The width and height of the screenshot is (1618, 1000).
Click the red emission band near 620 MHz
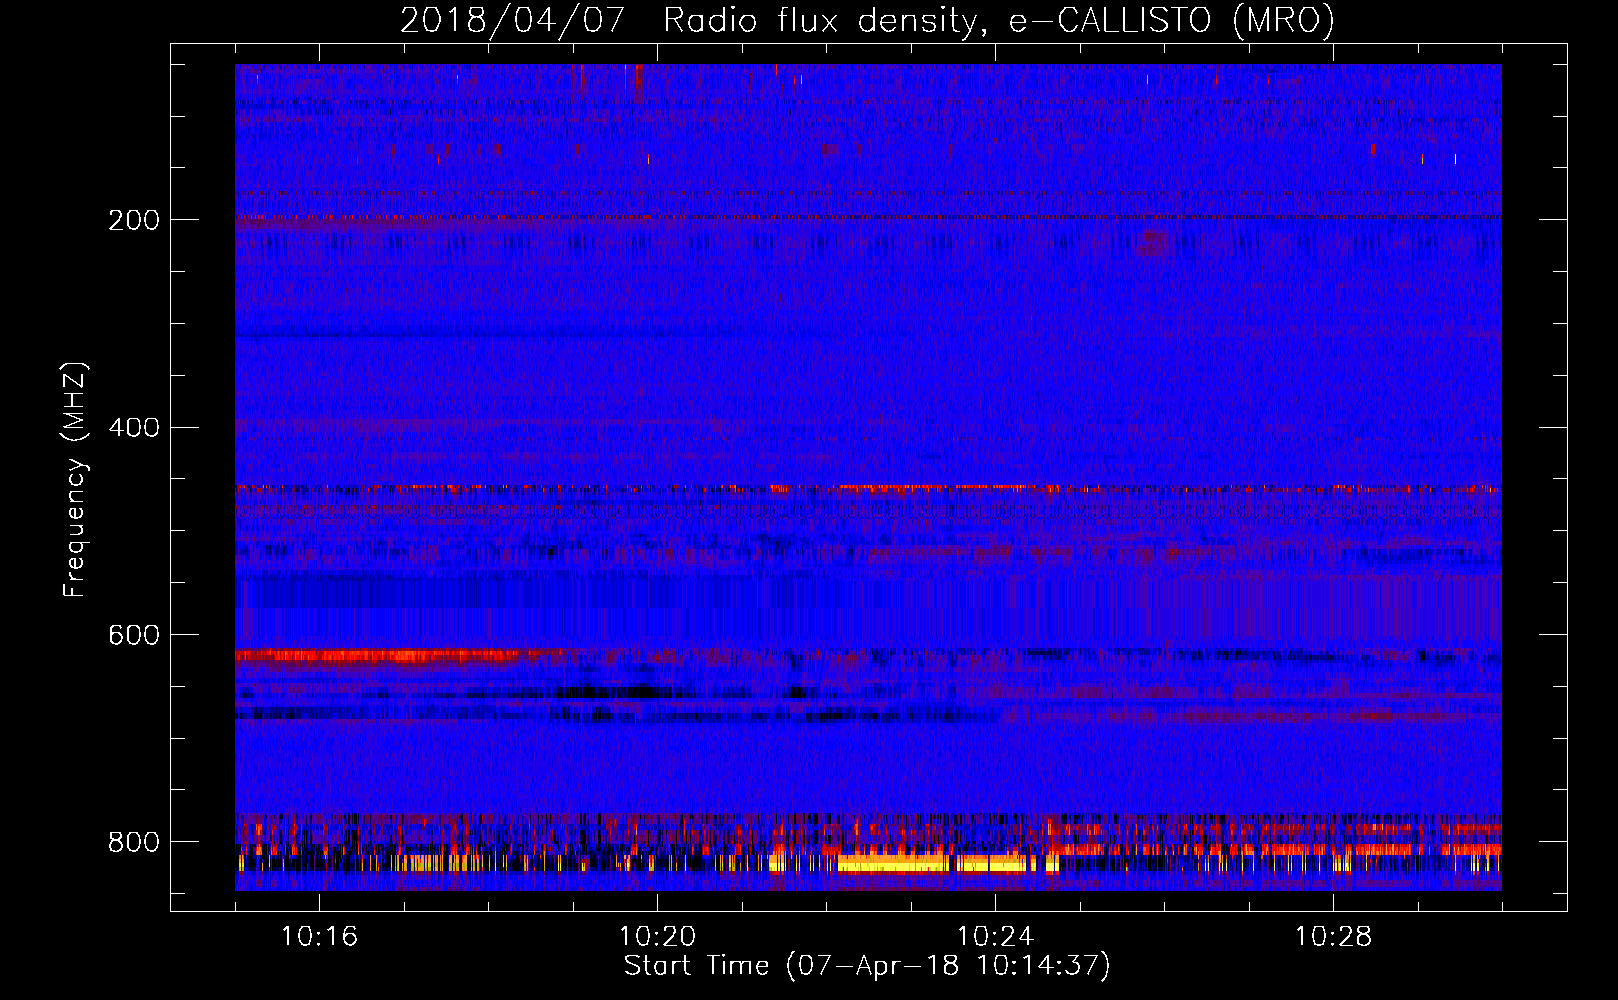click(x=390, y=656)
